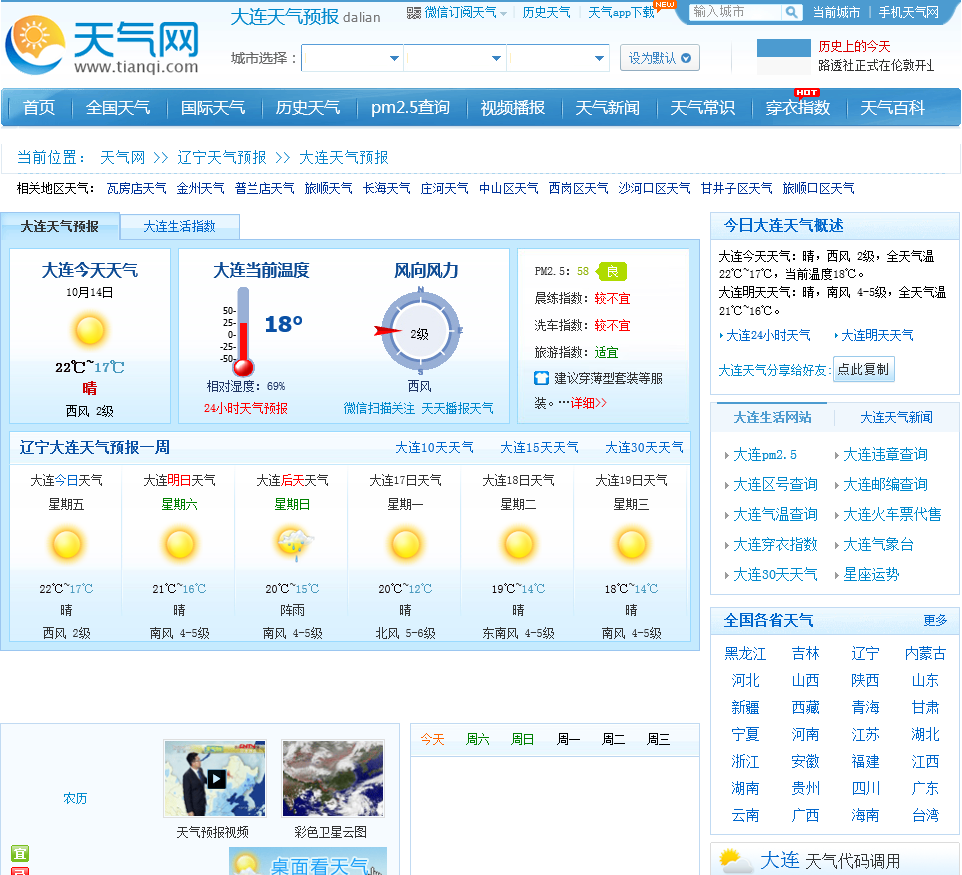Play the 天气预报视频 thumbnail

click(x=215, y=778)
